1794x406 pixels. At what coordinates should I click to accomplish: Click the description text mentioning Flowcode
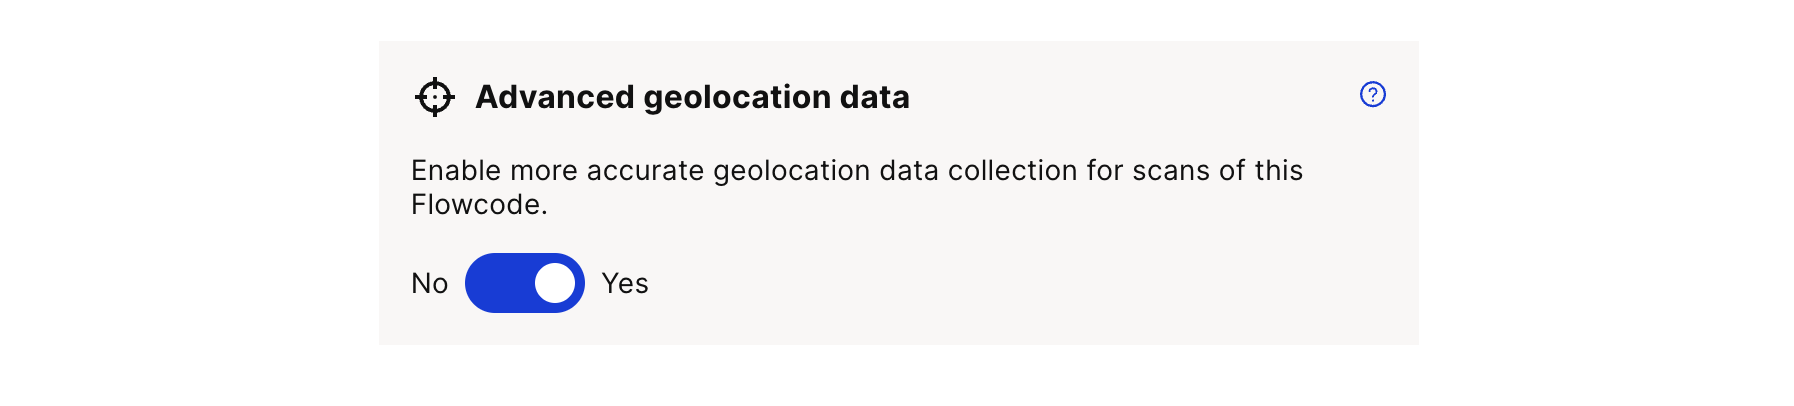(x=857, y=187)
